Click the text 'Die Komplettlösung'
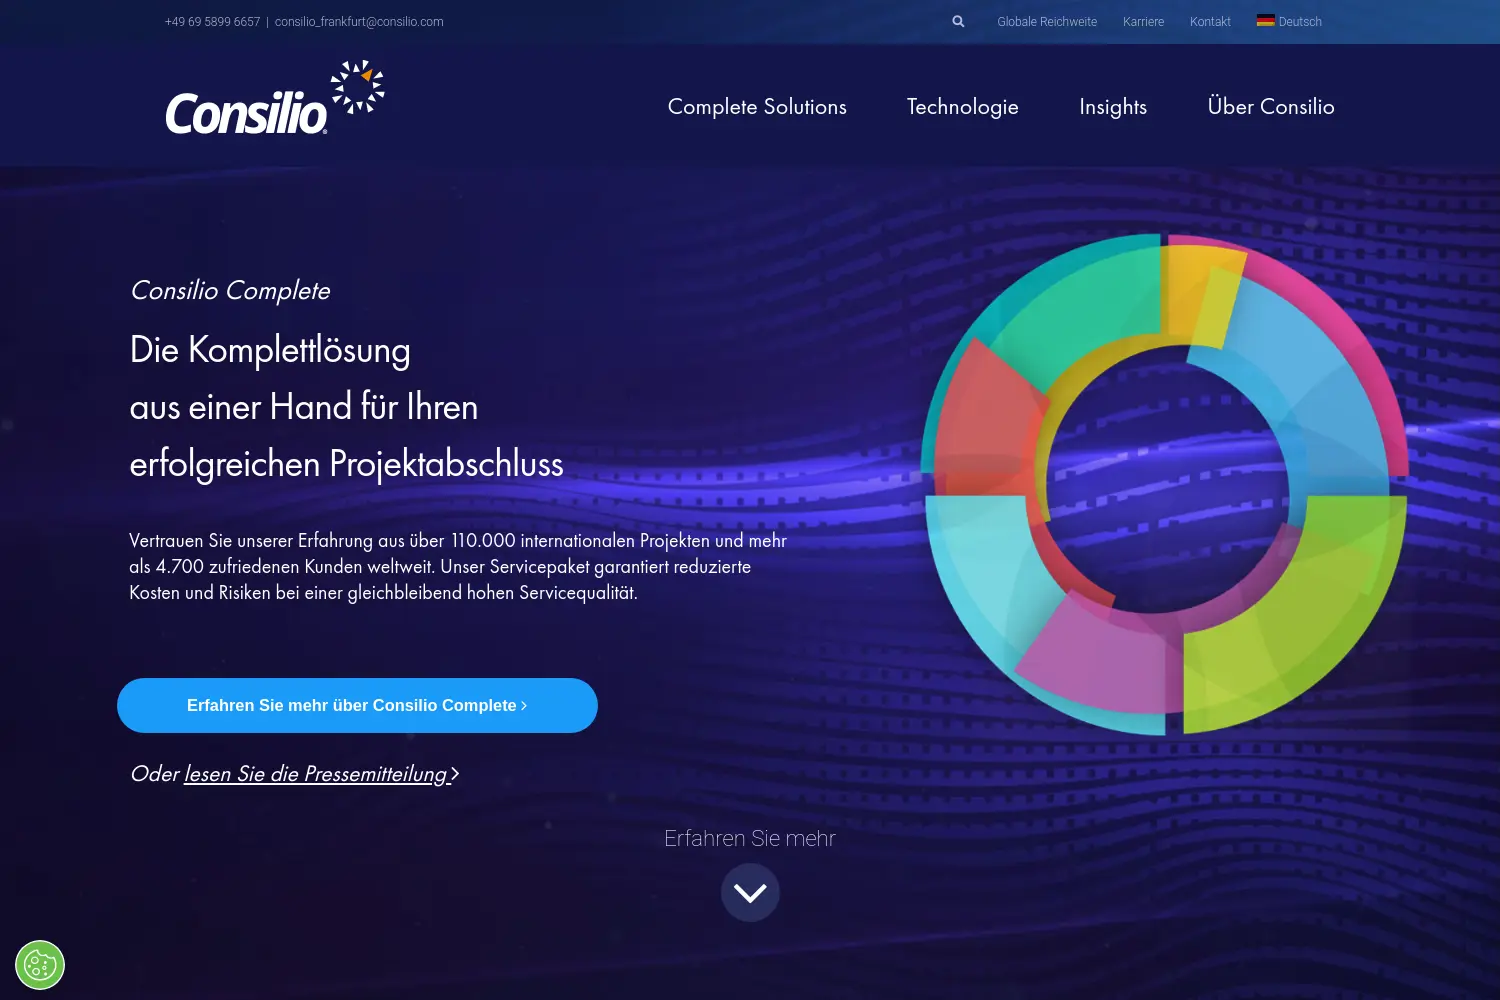1500x1000 pixels. click(x=270, y=350)
